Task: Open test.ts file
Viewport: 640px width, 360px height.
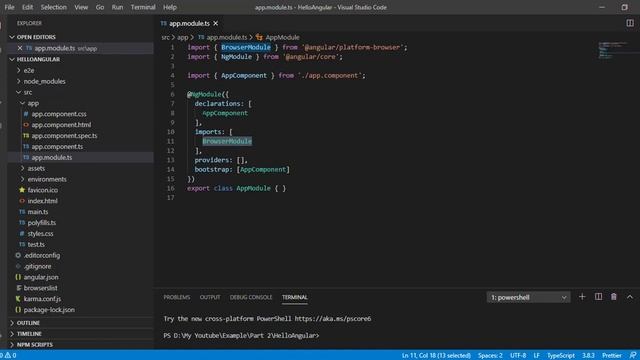Action: tap(36, 244)
